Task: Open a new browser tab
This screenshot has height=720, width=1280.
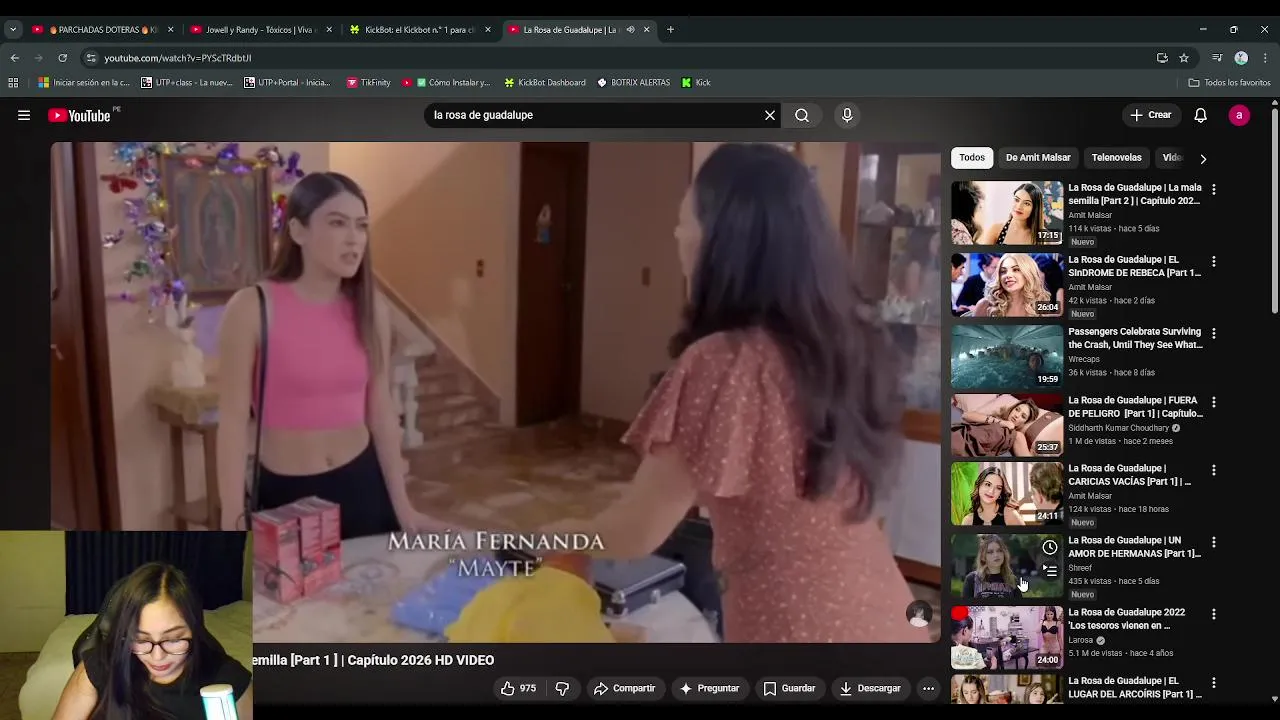Action: coord(670,30)
